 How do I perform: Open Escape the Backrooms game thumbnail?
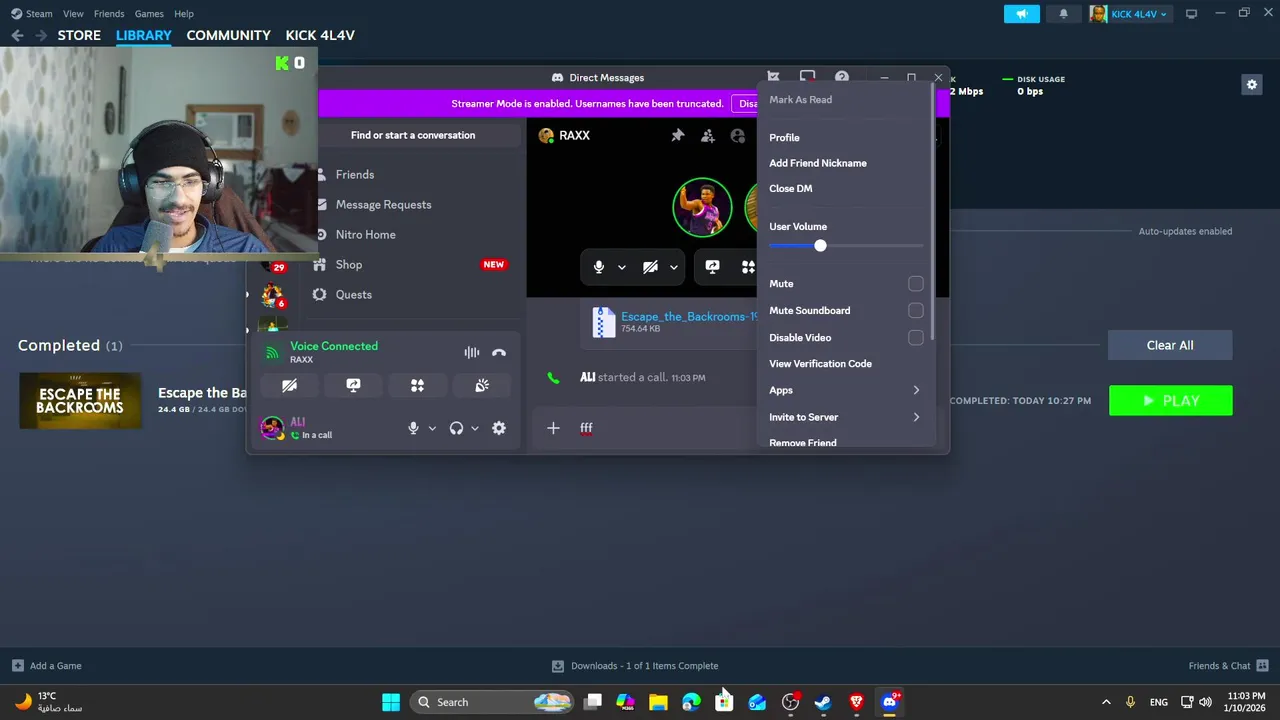pyautogui.click(x=80, y=400)
